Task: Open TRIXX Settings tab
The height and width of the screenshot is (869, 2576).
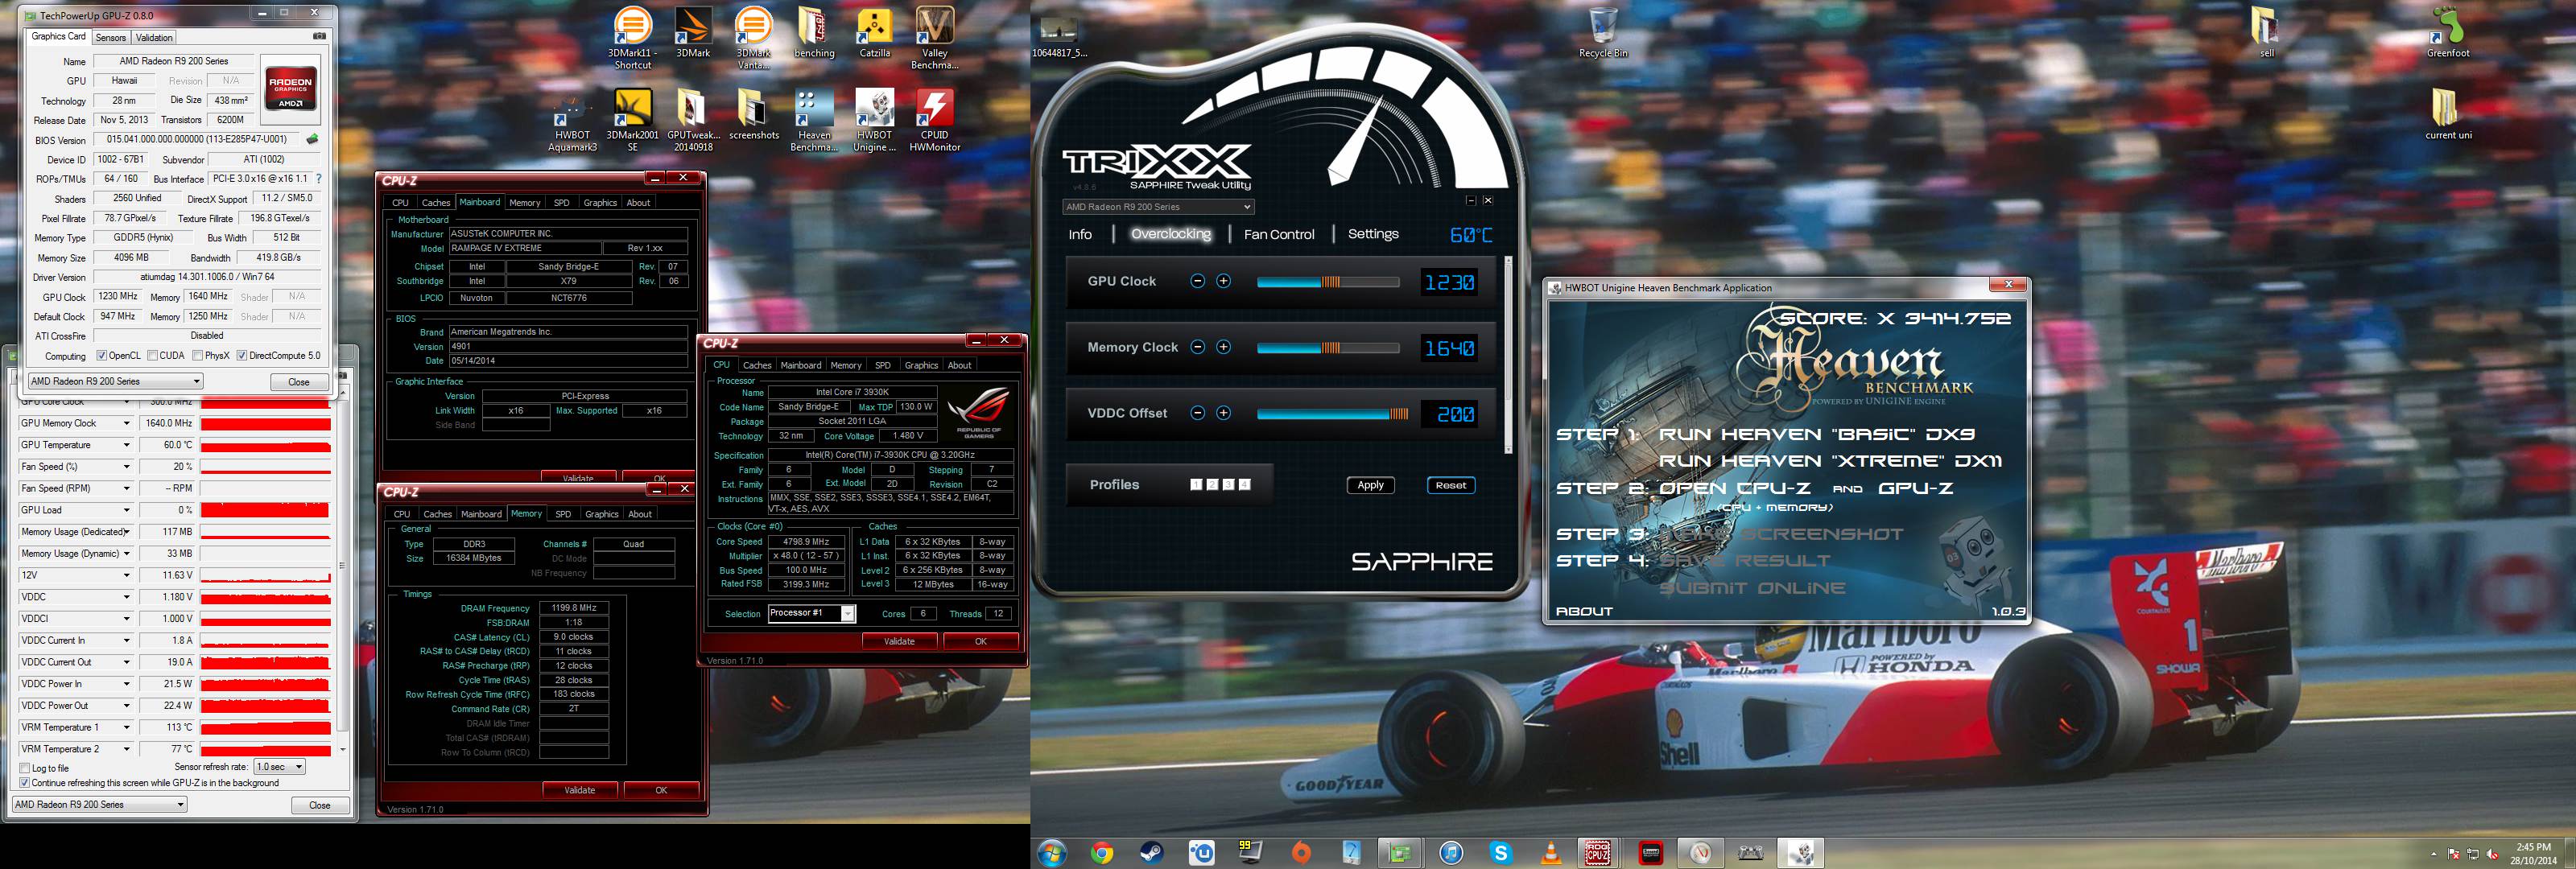Action: point(1373,234)
